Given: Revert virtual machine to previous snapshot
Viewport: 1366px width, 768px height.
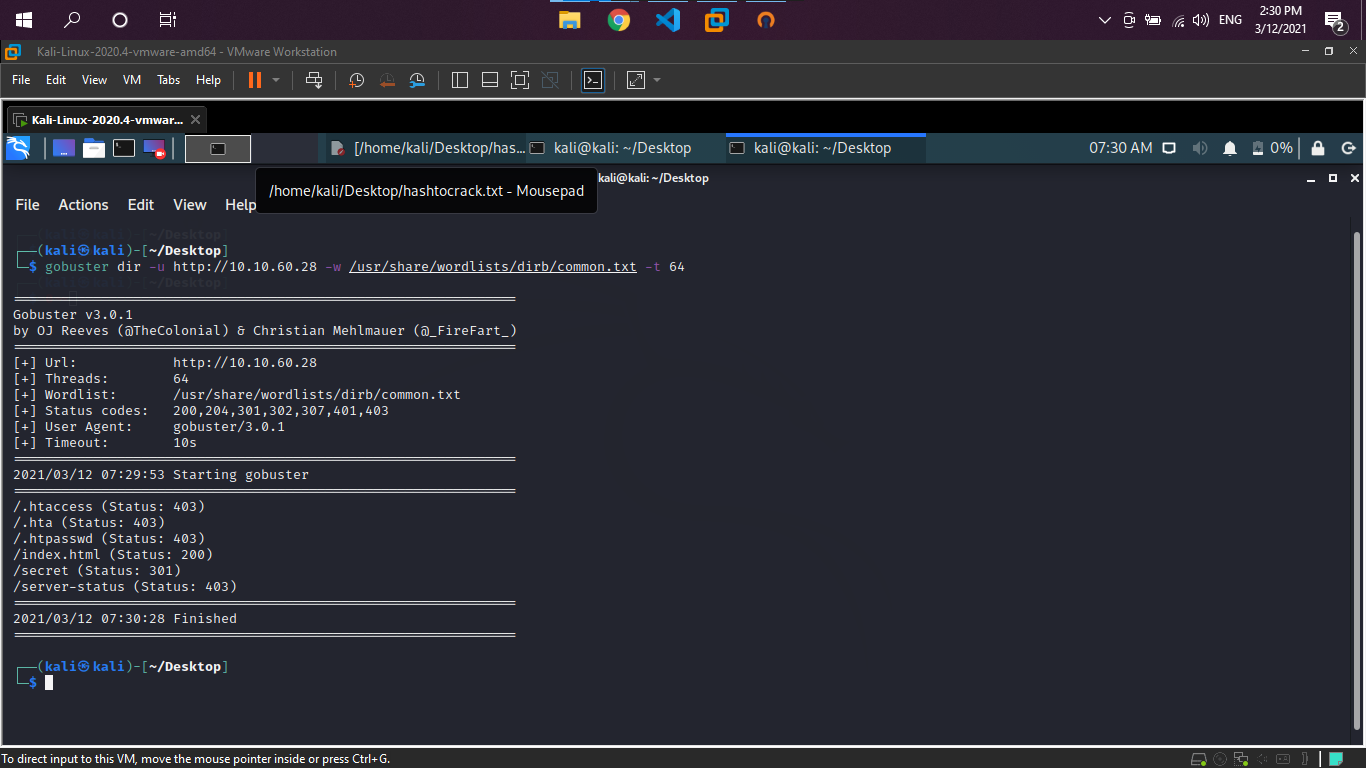Looking at the screenshot, I should pos(387,80).
